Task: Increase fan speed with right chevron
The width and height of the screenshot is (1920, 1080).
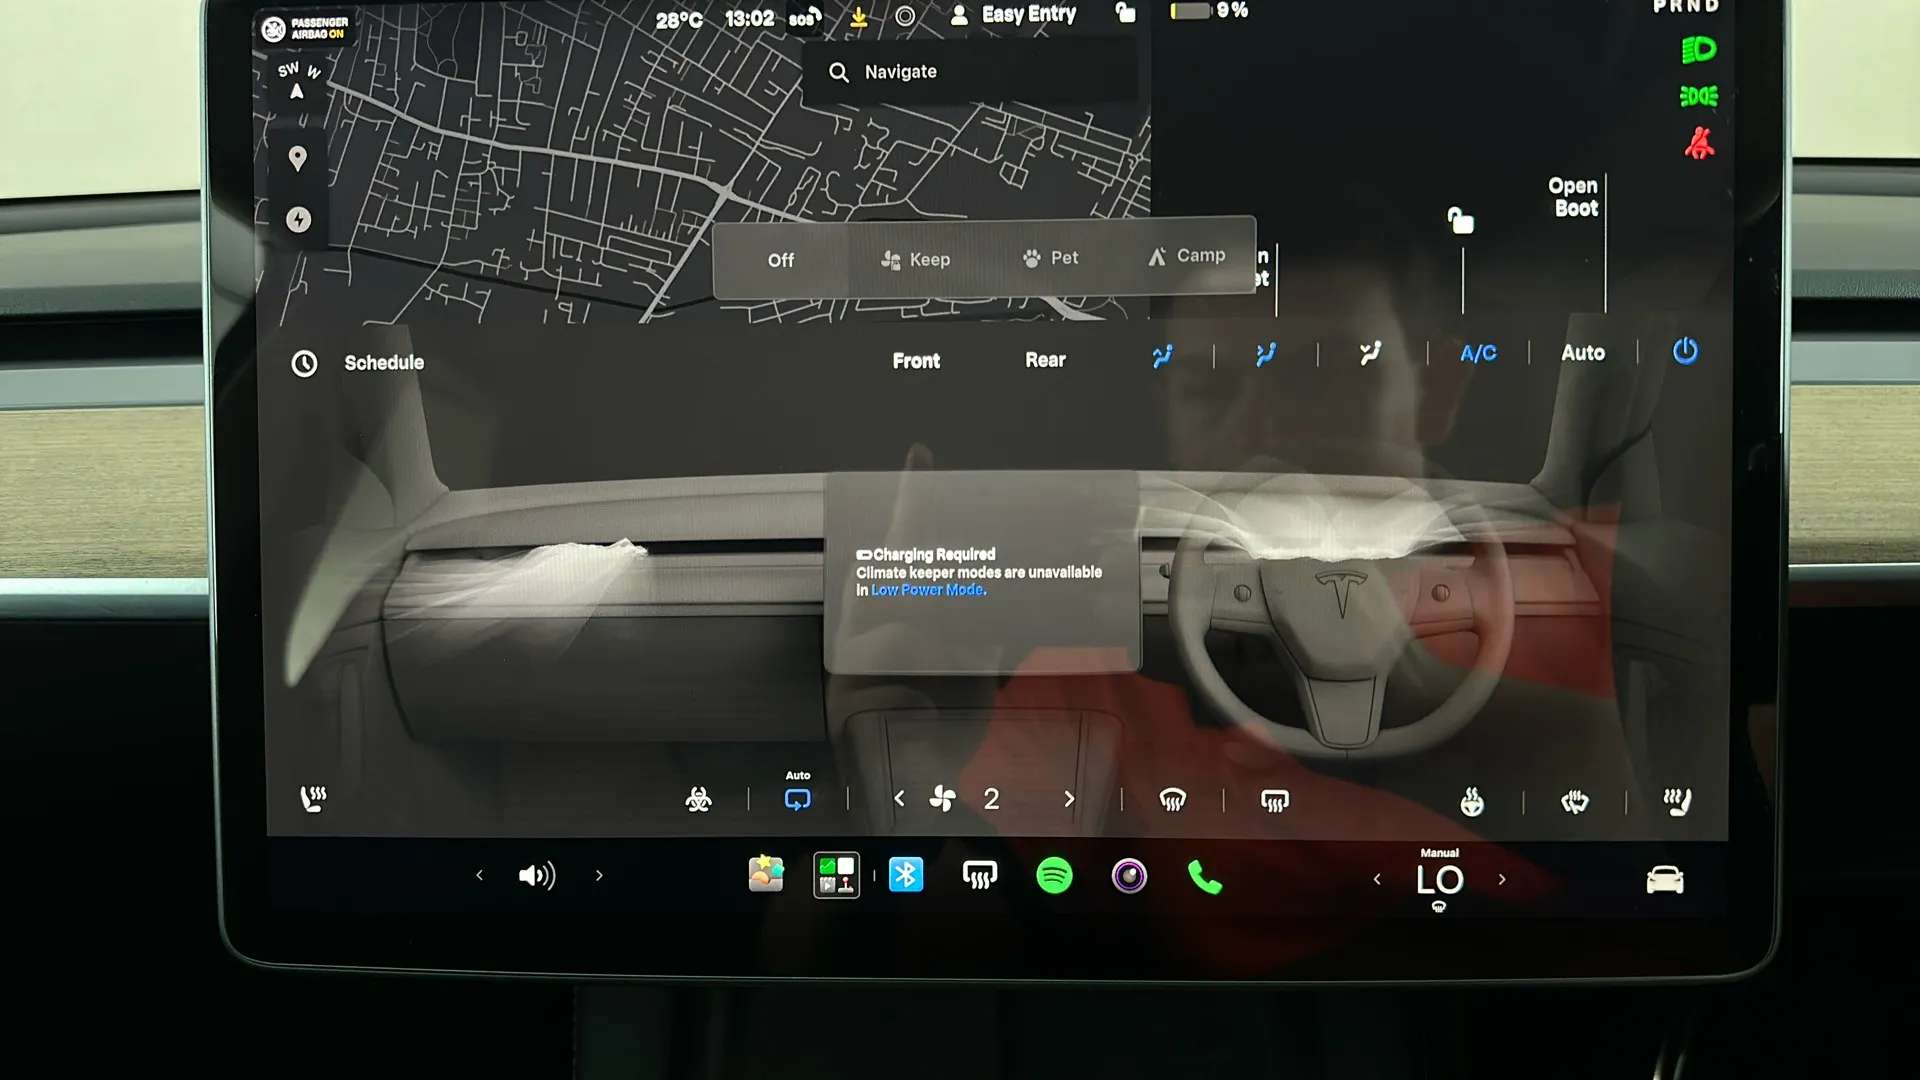Action: tap(1069, 799)
